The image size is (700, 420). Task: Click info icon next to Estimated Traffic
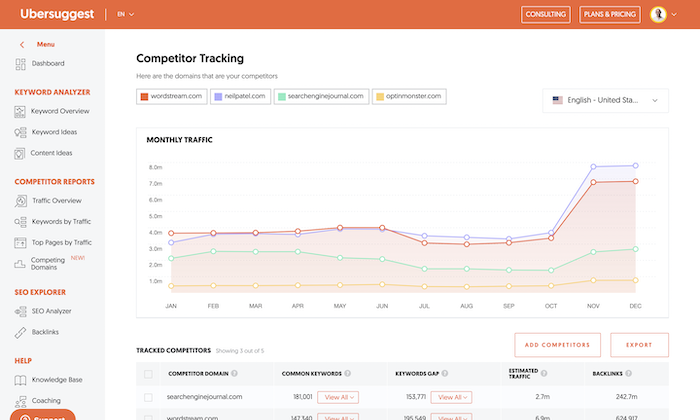pyautogui.click(x=544, y=374)
